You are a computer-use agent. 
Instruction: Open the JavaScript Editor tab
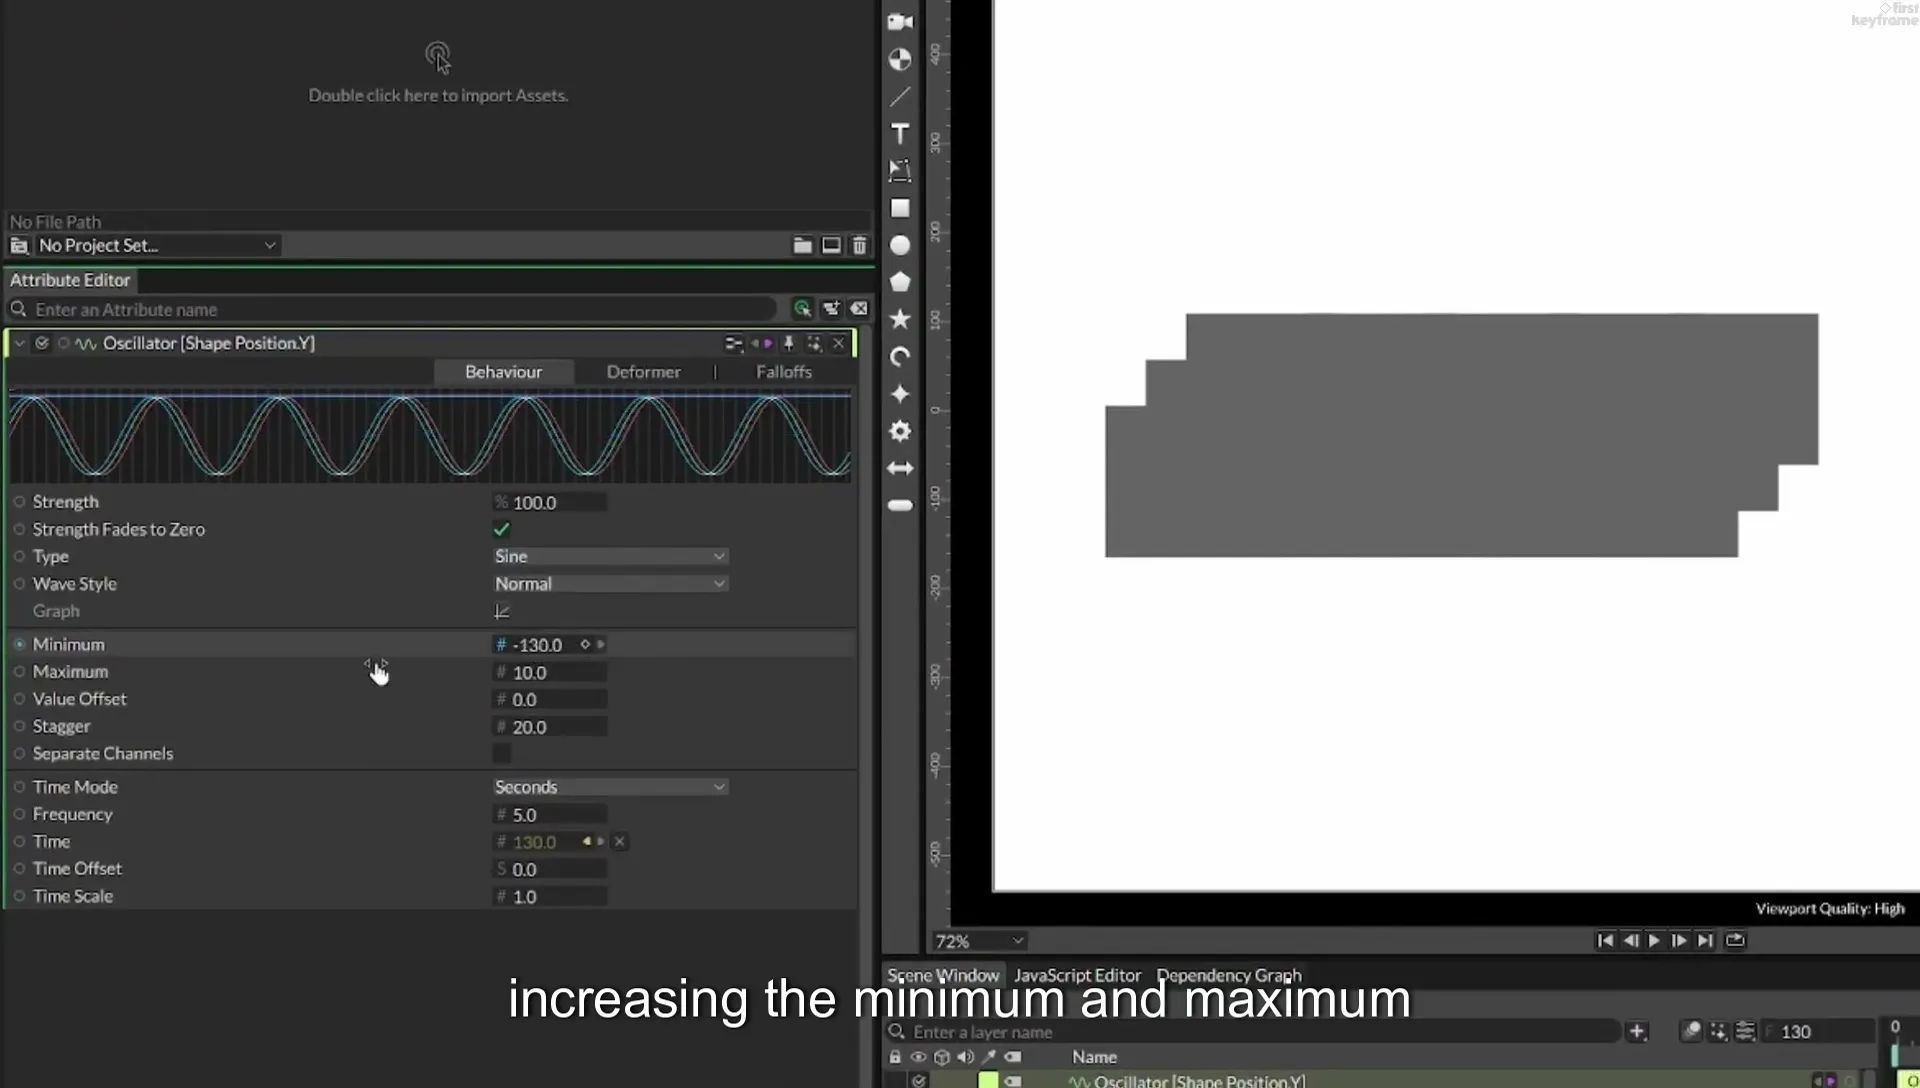pyautogui.click(x=1077, y=975)
